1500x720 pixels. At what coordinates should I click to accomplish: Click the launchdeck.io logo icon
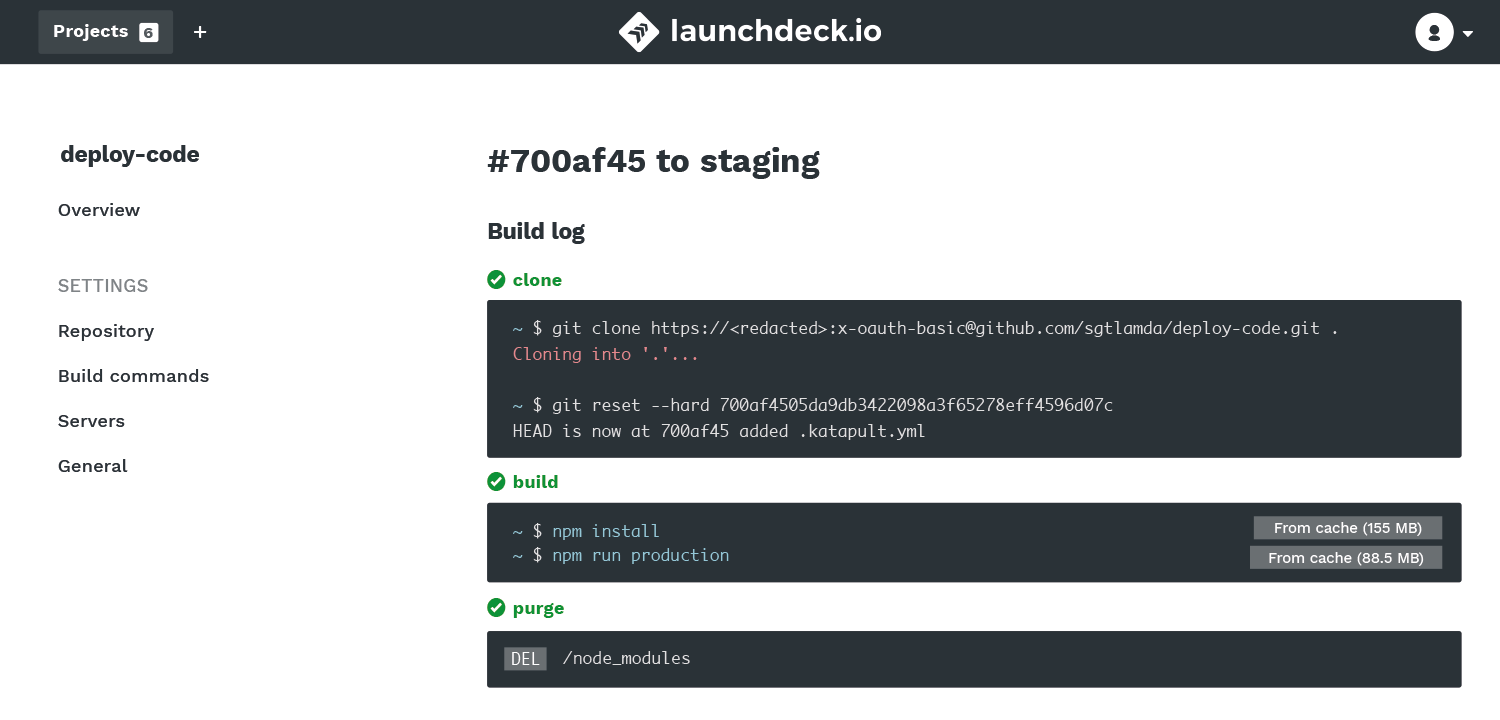[x=639, y=32]
